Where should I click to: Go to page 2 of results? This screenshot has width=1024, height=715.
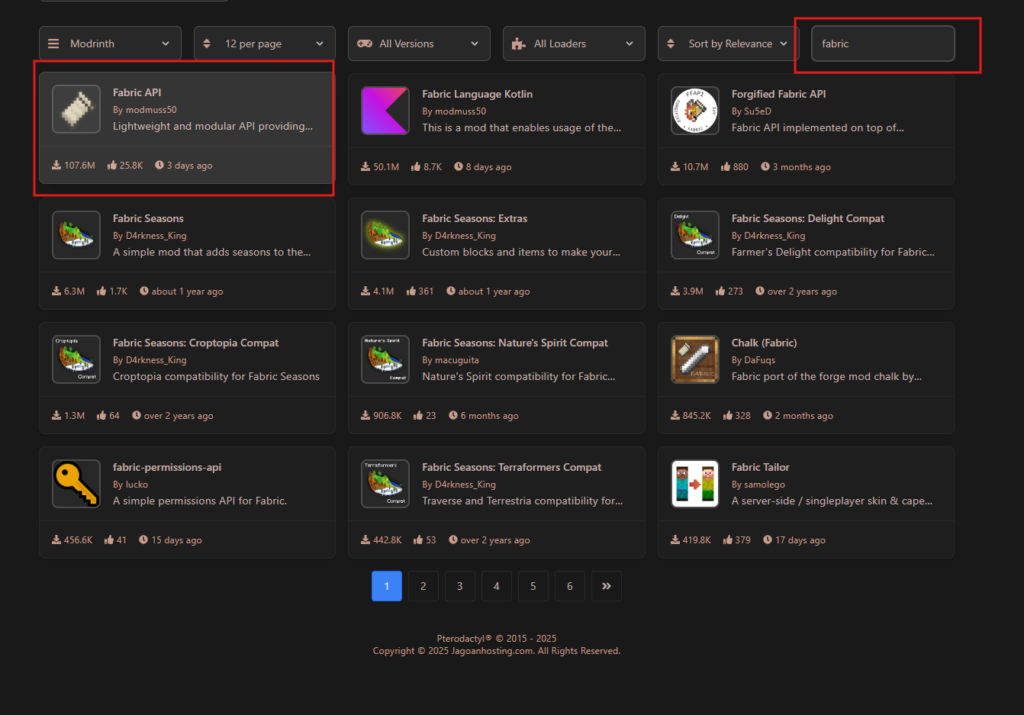(x=423, y=586)
